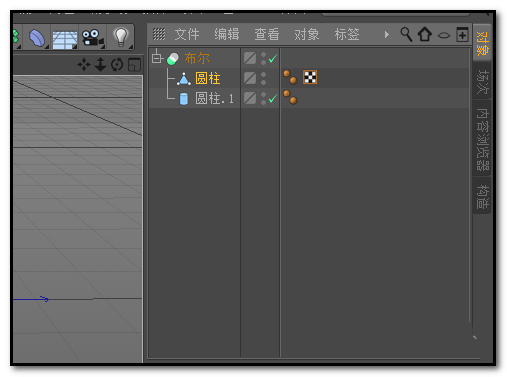Open the 标签 menu
Image resolution: width=507 pixels, height=377 pixels.
click(x=347, y=34)
